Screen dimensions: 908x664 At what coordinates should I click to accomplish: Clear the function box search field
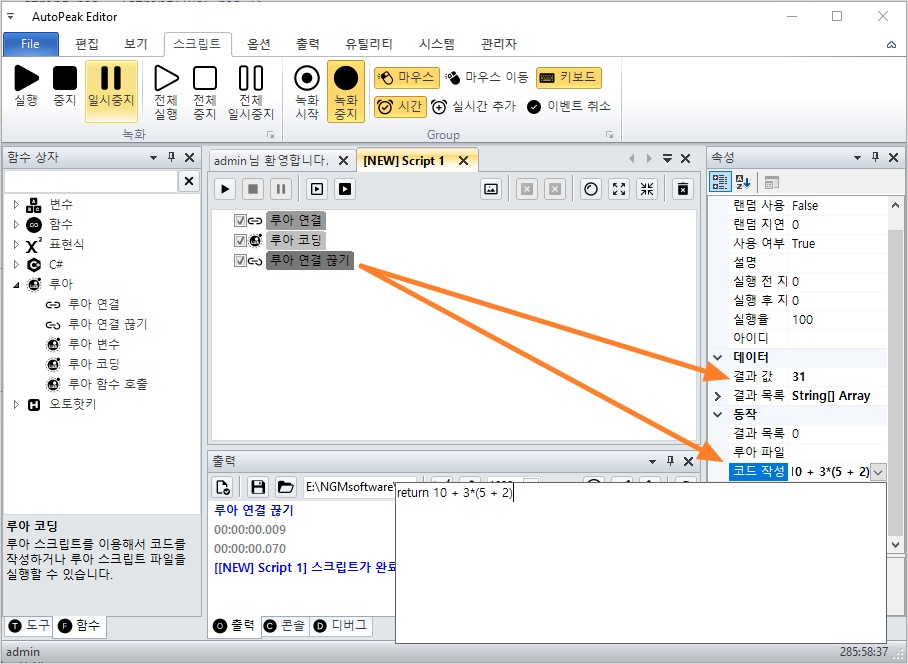pos(189,181)
